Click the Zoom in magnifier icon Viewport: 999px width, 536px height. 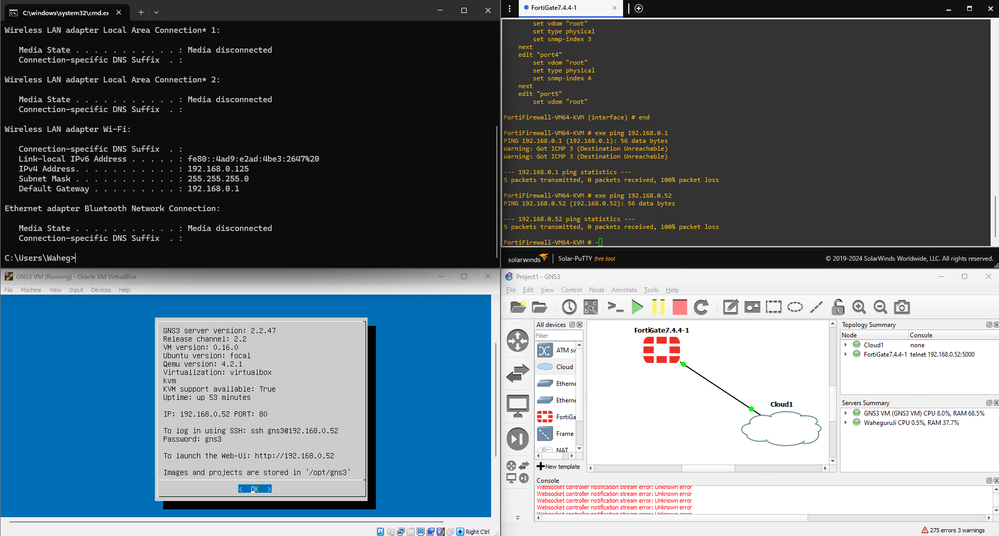[859, 307]
